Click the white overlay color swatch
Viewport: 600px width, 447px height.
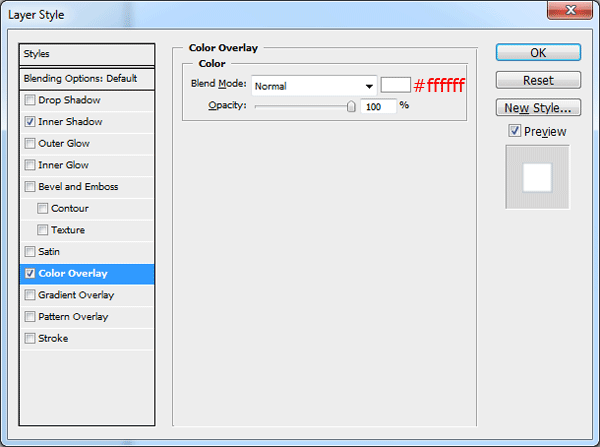click(396, 86)
